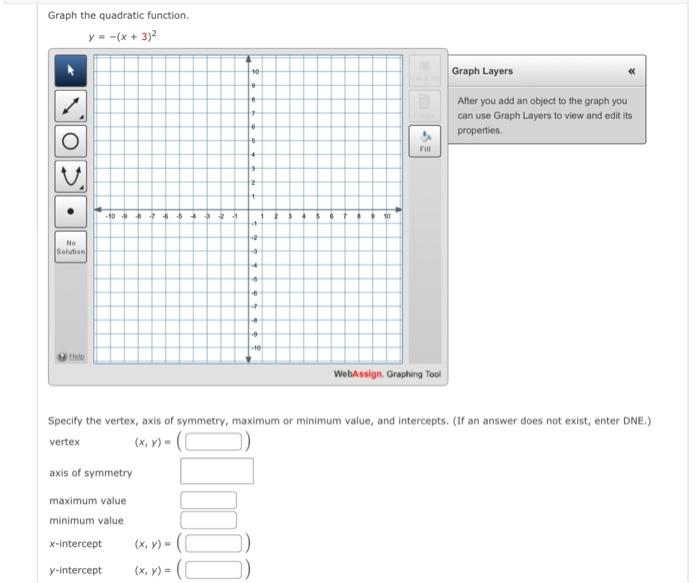Click the minimum value input field

(208, 520)
